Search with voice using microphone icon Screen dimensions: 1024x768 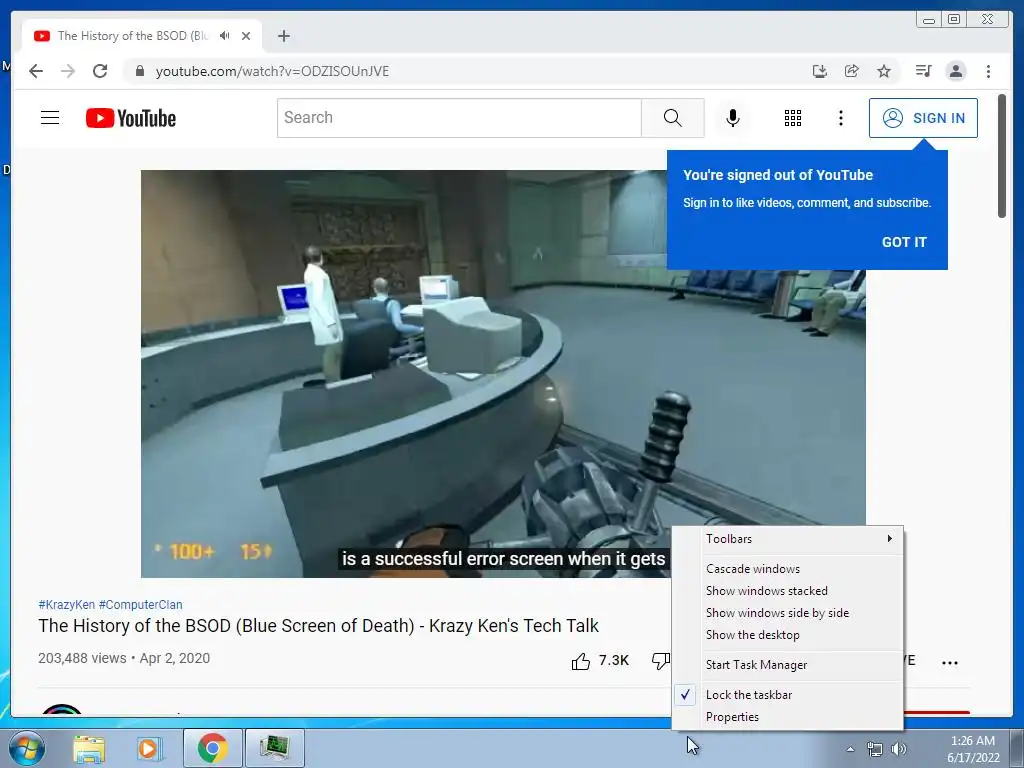pos(733,118)
